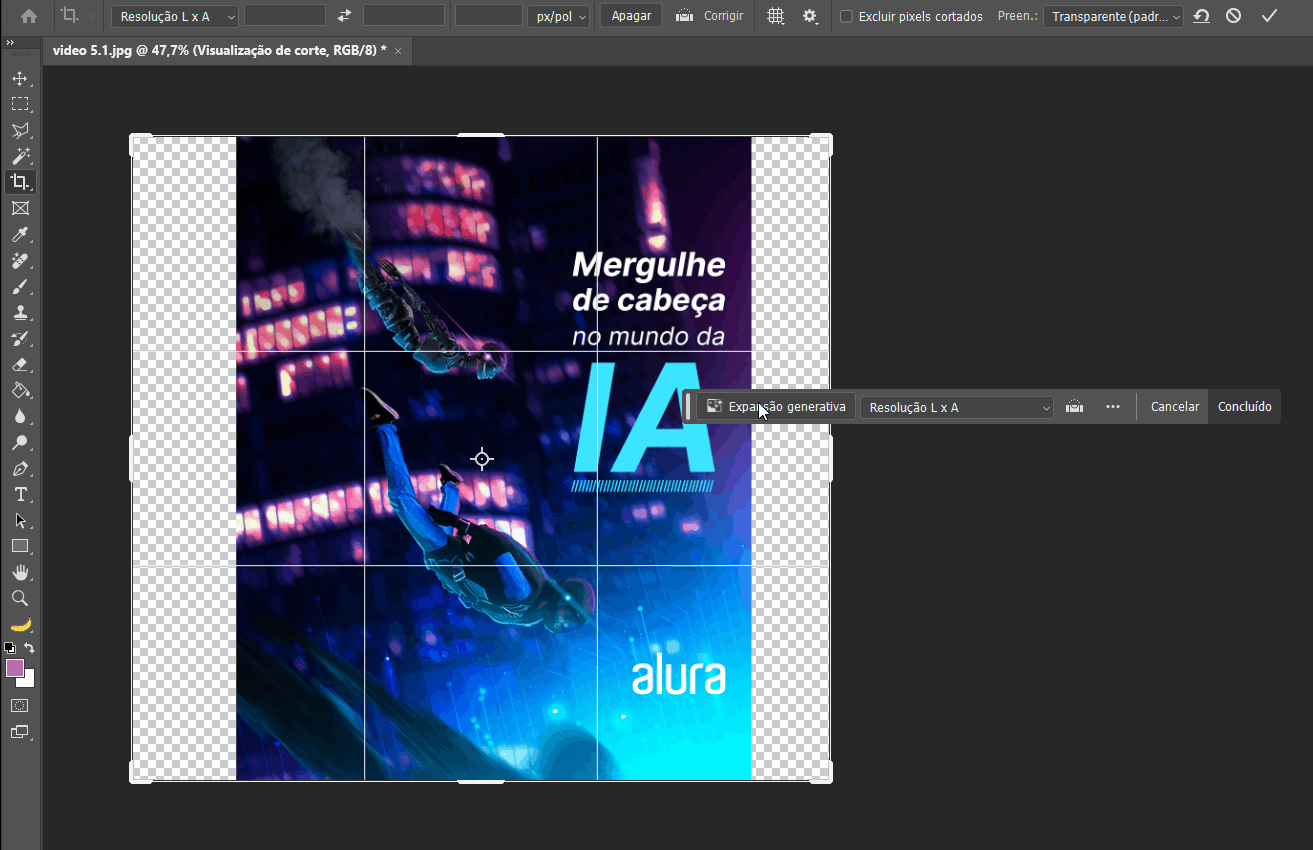Enable Excluir pixels cortados checkbox
This screenshot has width=1313, height=850.
tap(846, 16)
